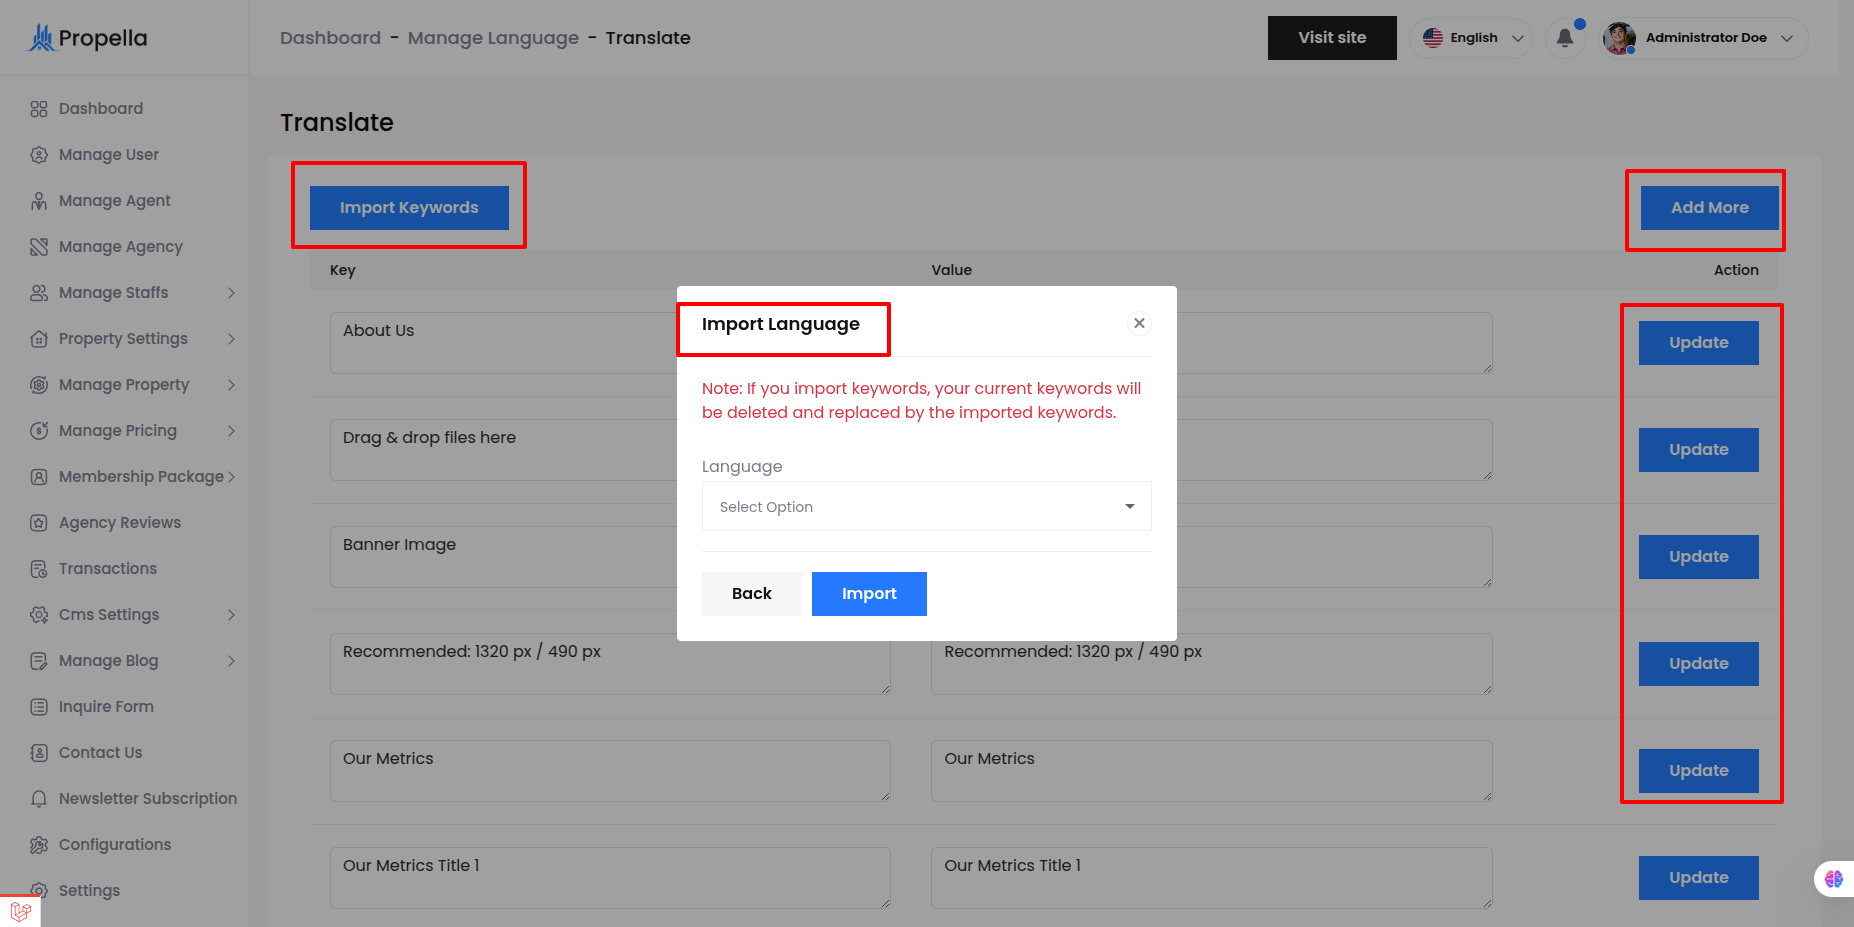1854x927 pixels.
Task: Click the Manage Agency sidebar icon
Action: point(39,247)
